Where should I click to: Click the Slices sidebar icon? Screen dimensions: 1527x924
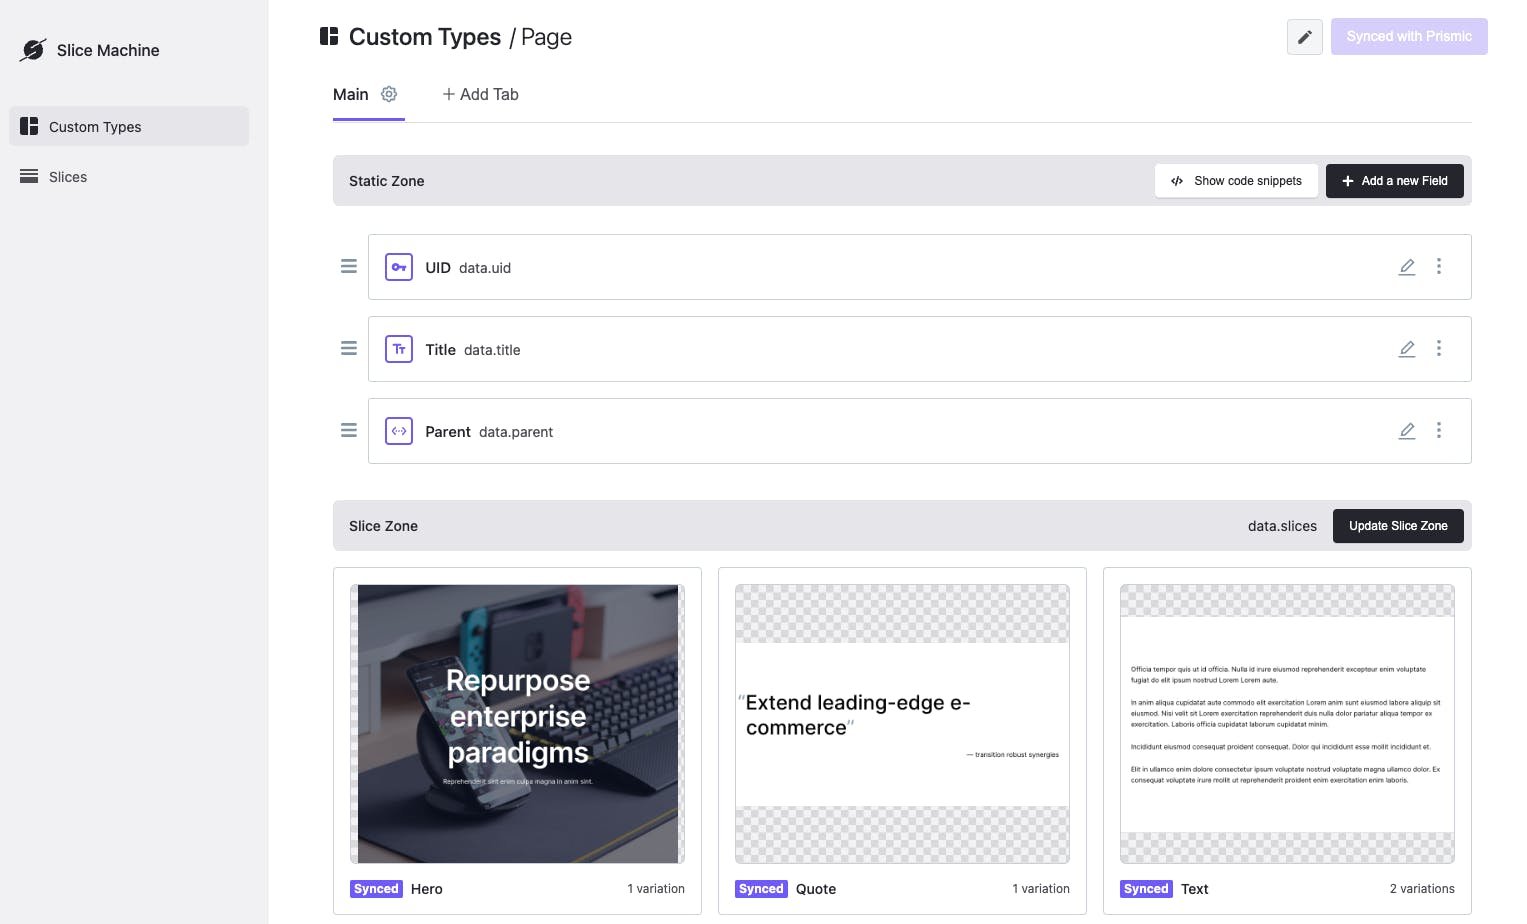coord(29,176)
